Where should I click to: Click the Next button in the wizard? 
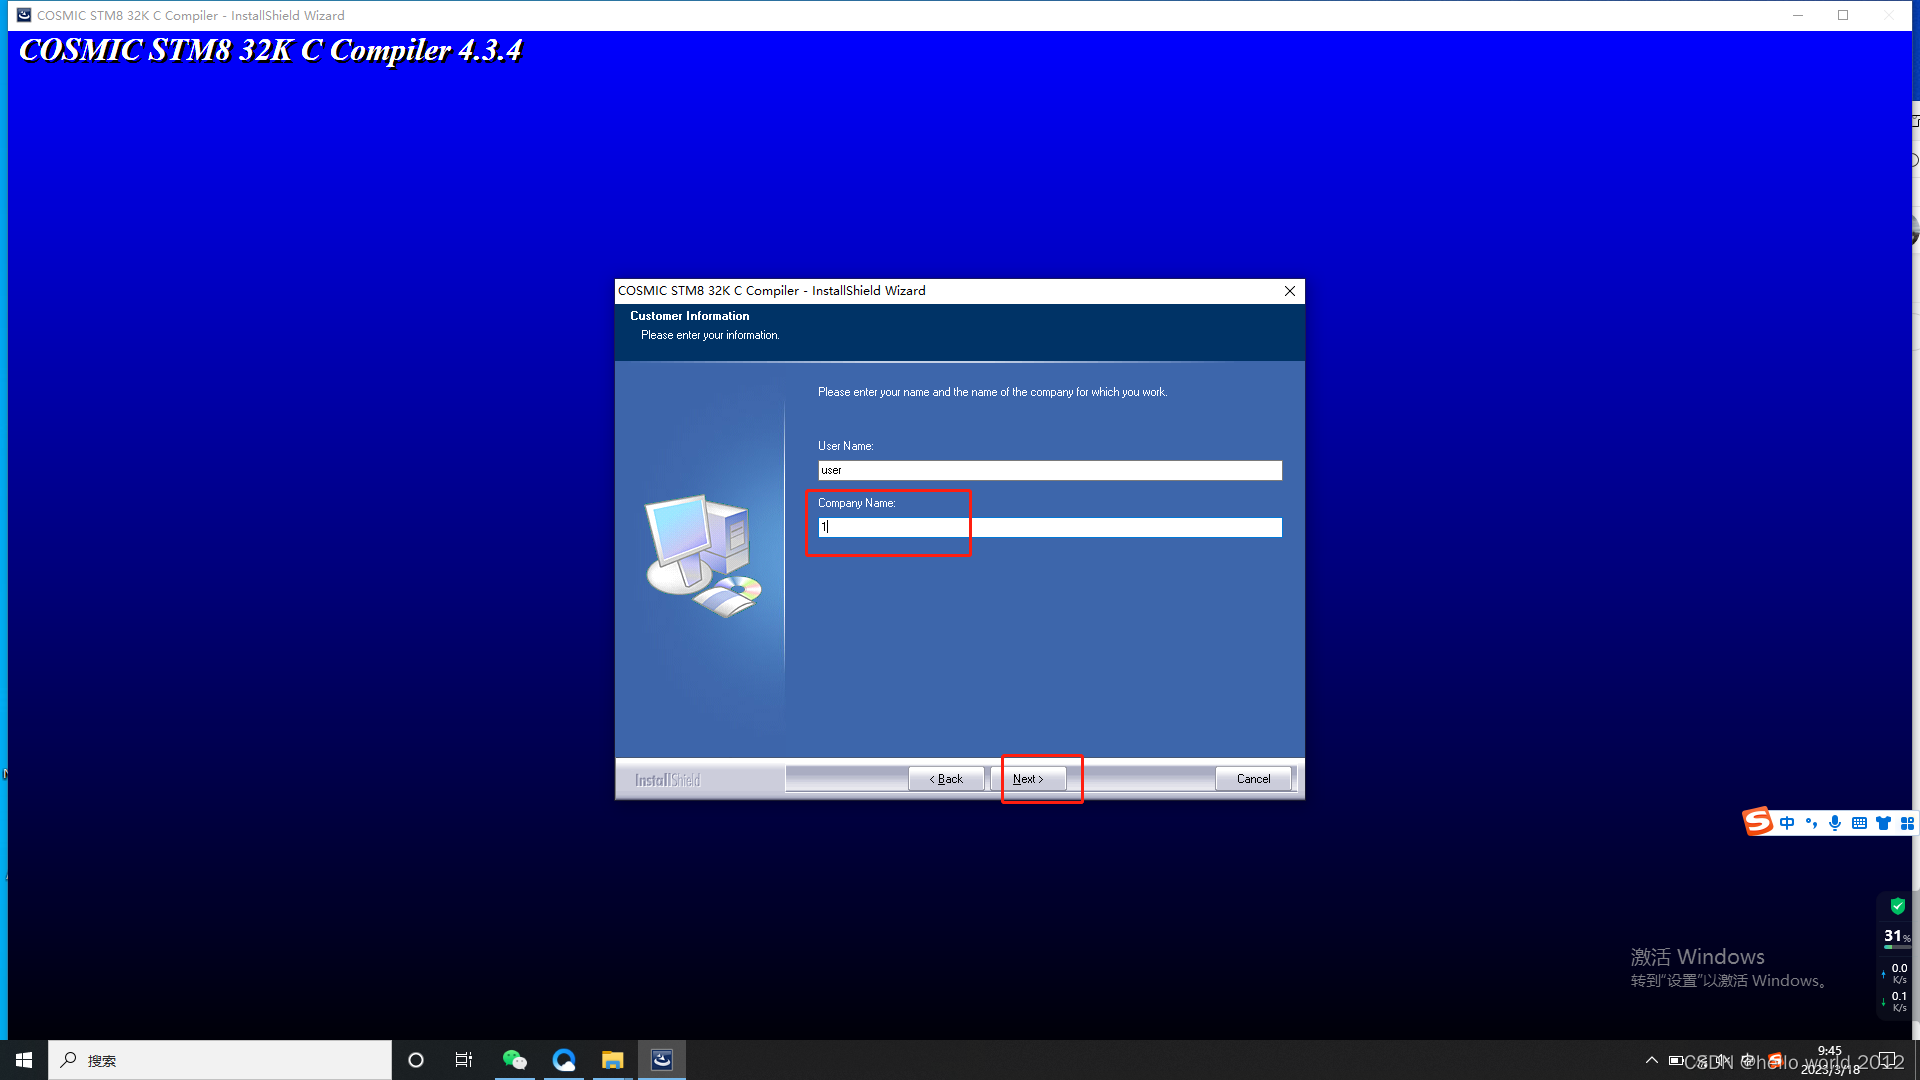(x=1028, y=779)
